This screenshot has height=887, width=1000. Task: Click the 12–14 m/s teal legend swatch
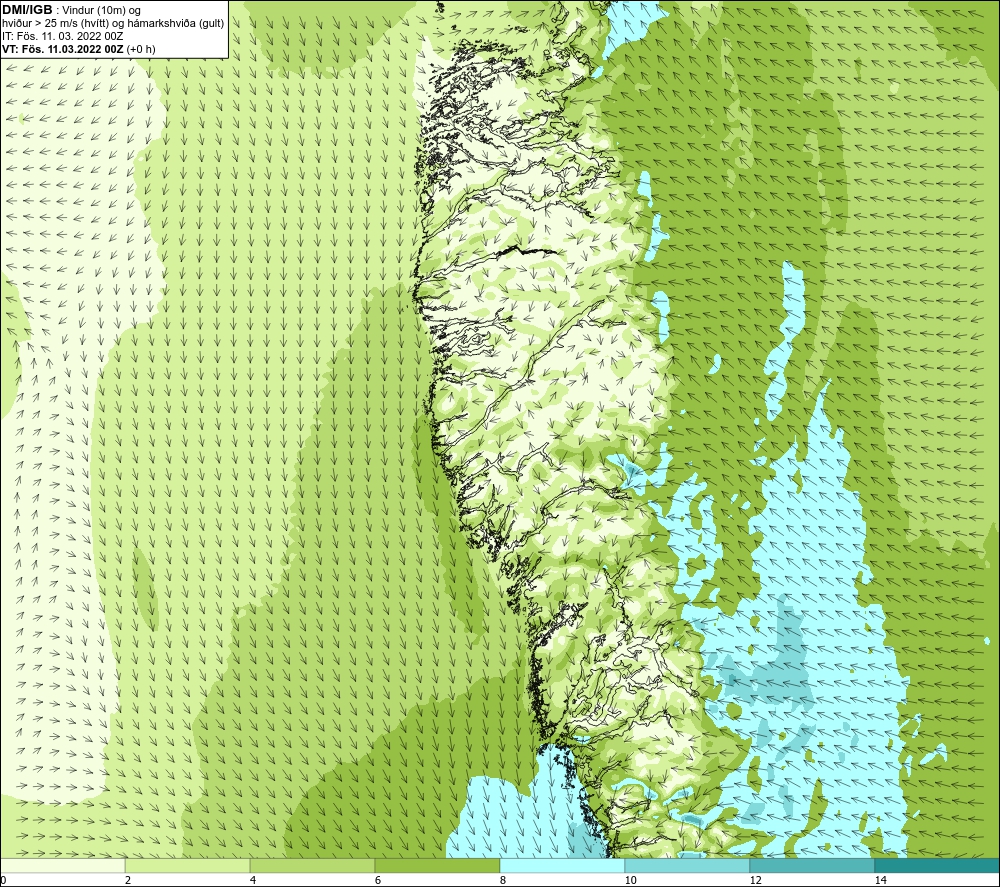(x=812, y=865)
